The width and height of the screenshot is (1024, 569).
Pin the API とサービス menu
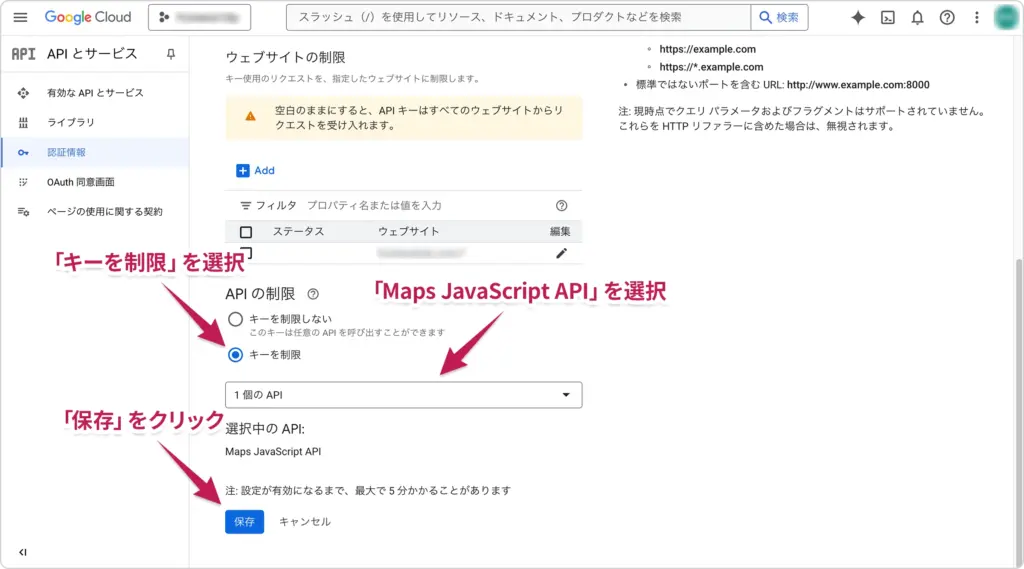point(170,54)
